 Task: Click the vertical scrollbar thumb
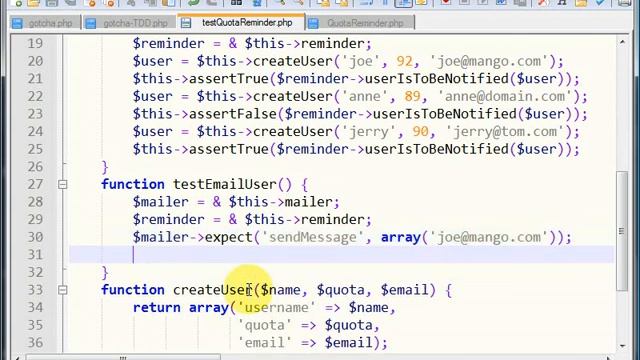point(622,231)
